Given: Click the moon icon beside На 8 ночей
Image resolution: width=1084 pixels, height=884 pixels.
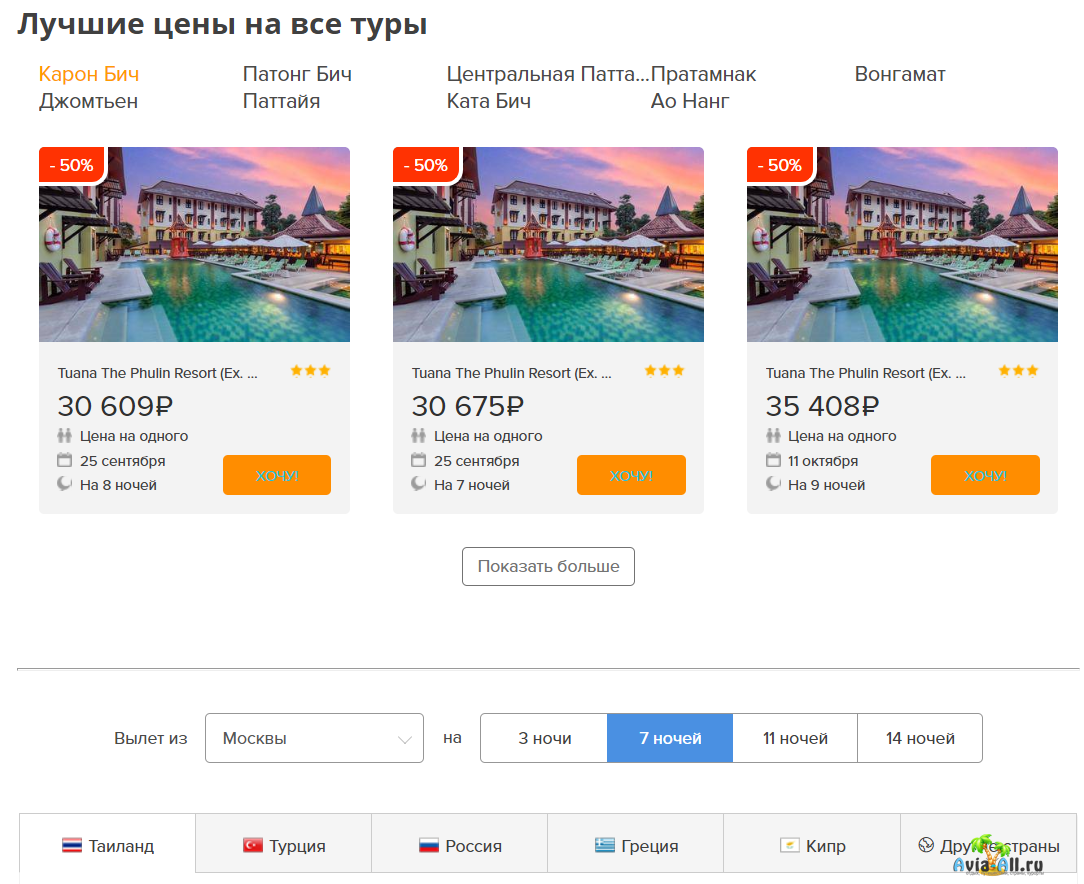Looking at the screenshot, I should pyautogui.click(x=65, y=484).
